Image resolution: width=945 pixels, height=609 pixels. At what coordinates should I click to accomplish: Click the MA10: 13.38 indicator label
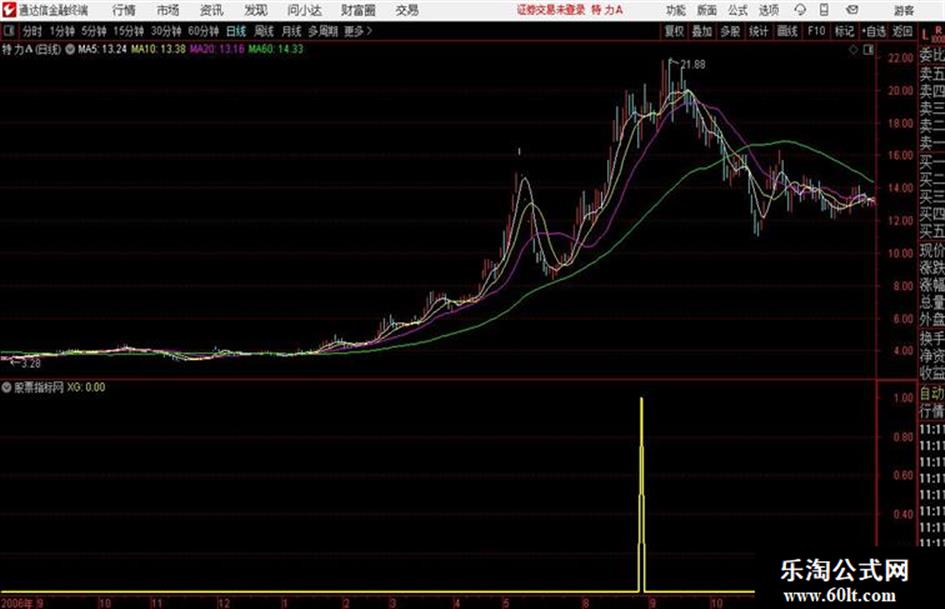(158, 49)
